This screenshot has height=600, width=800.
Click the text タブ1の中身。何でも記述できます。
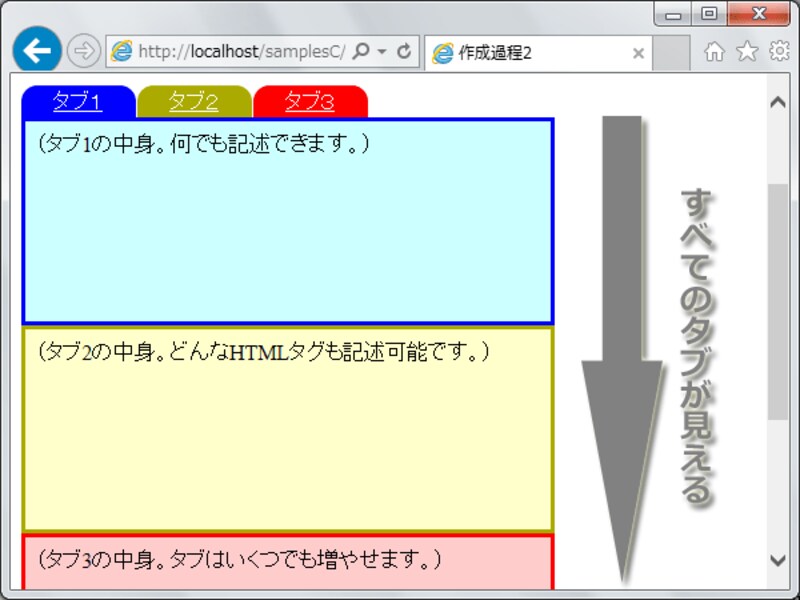(204, 144)
